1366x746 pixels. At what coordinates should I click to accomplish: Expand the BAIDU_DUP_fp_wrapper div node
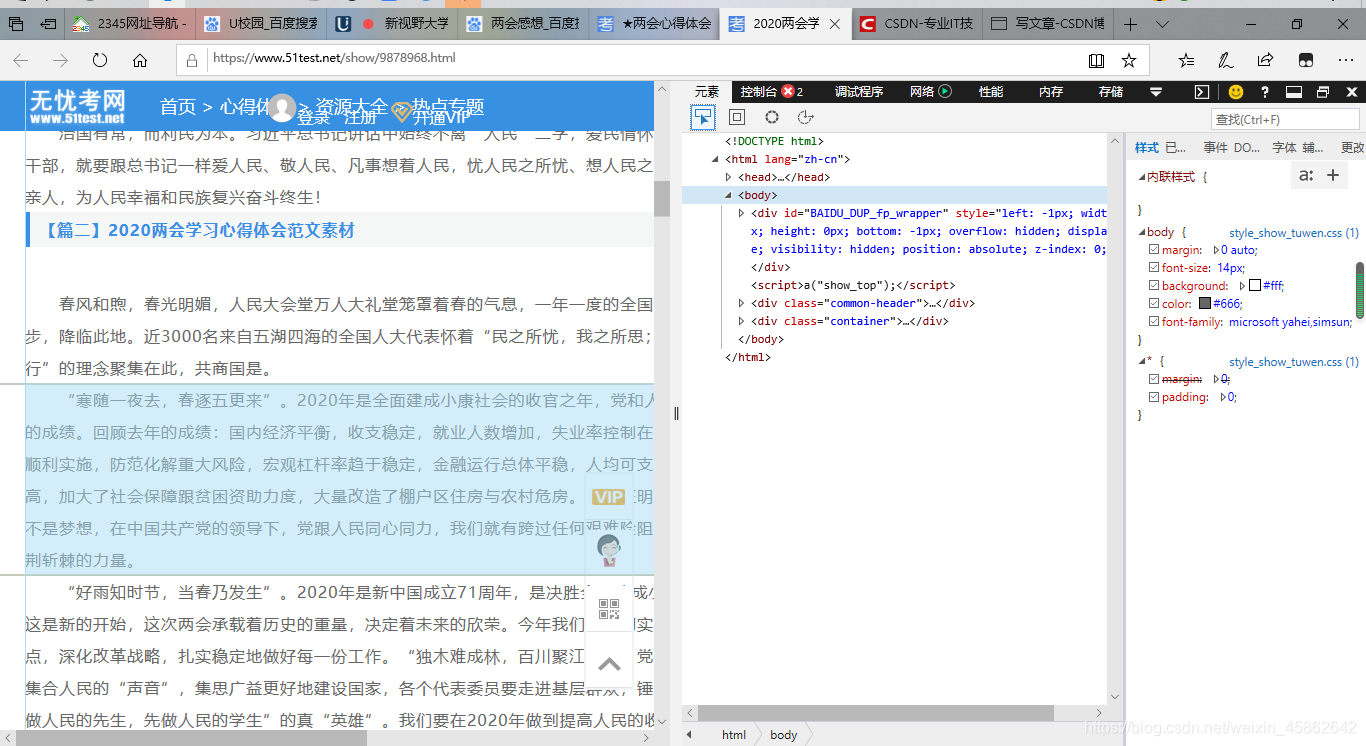741,213
